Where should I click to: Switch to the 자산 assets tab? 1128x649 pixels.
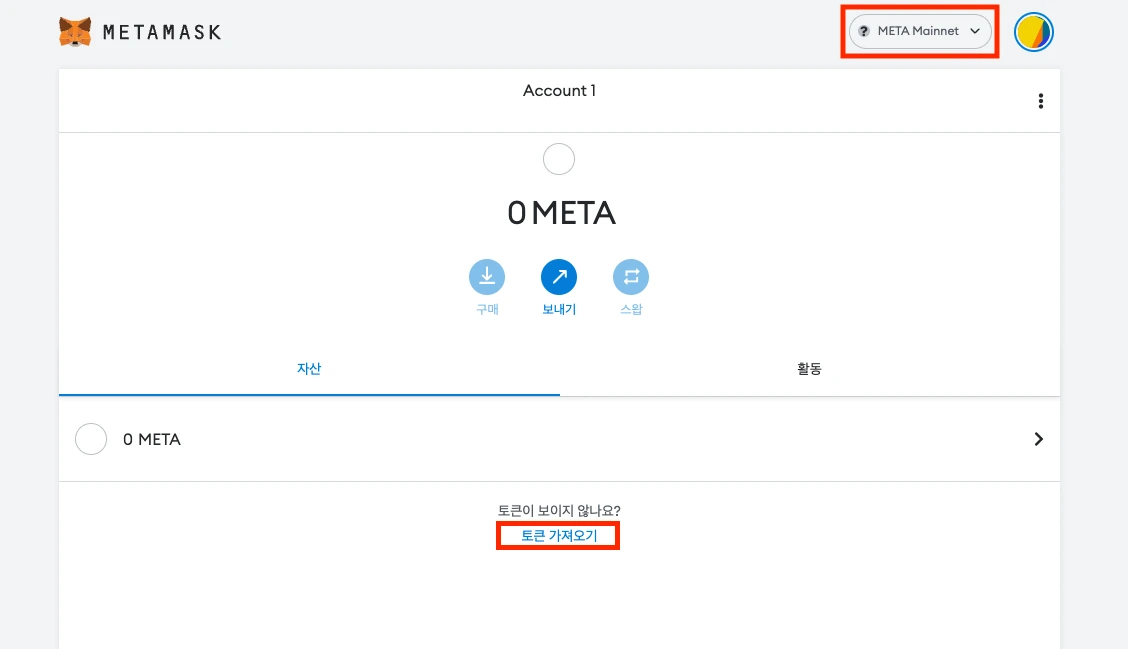309,368
